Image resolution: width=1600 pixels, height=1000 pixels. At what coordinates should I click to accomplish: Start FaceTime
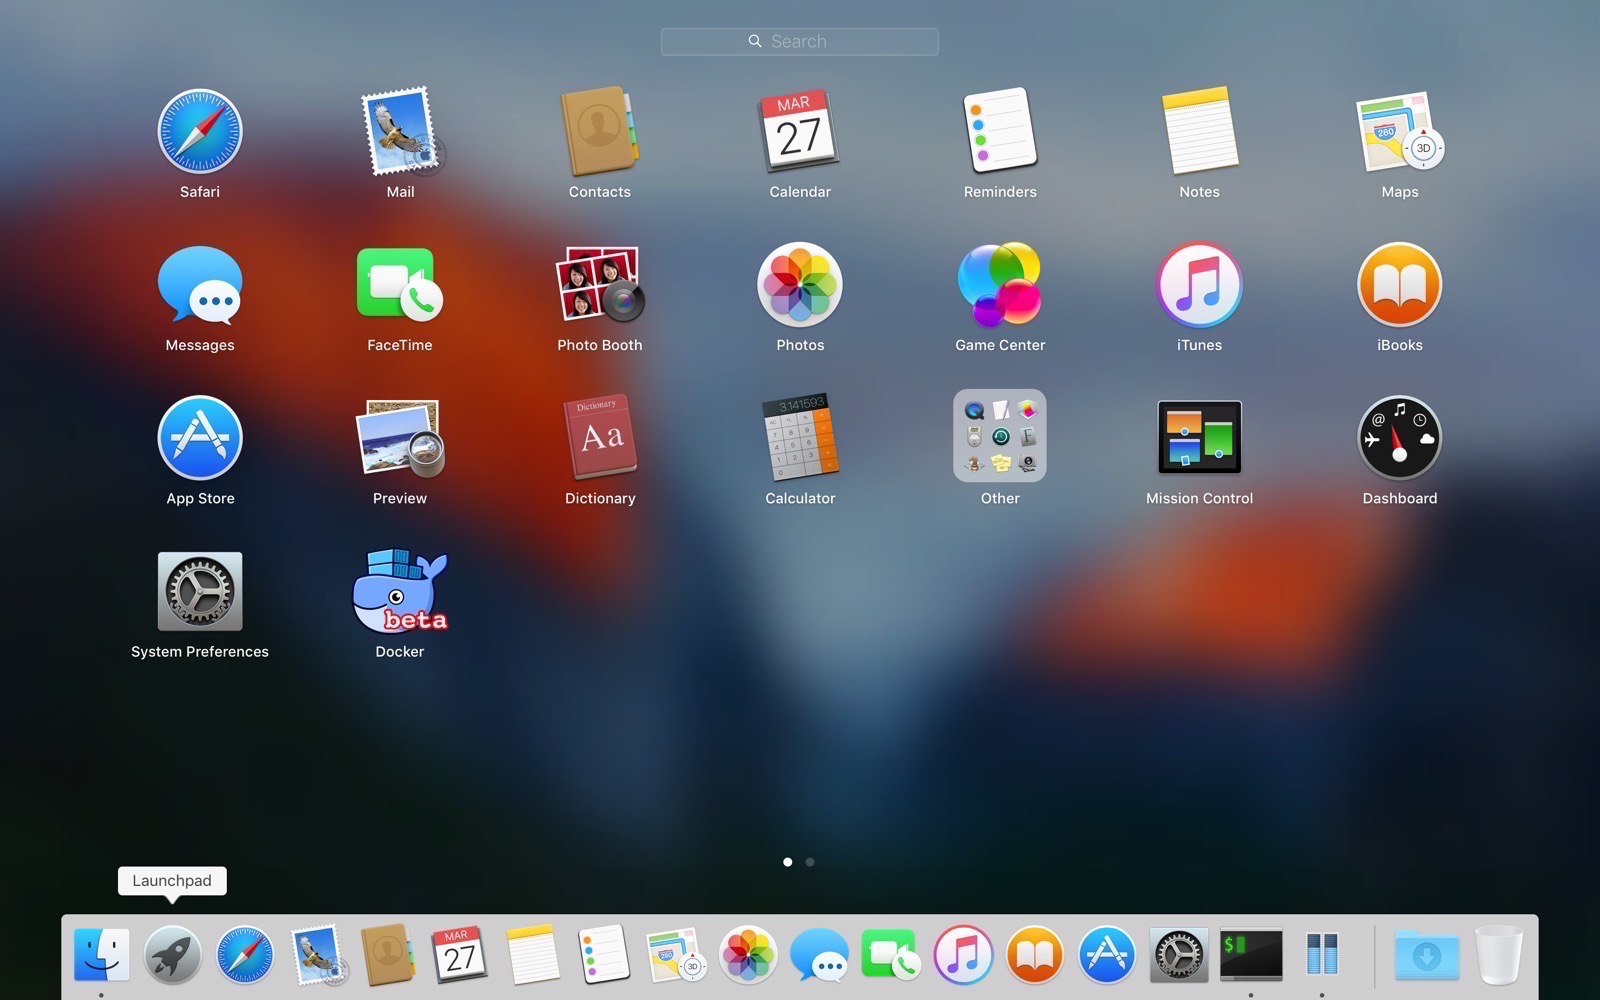[399, 284]
